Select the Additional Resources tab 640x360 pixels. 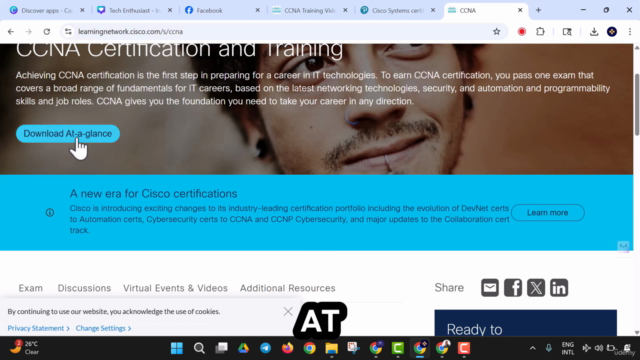coord(288,288)
